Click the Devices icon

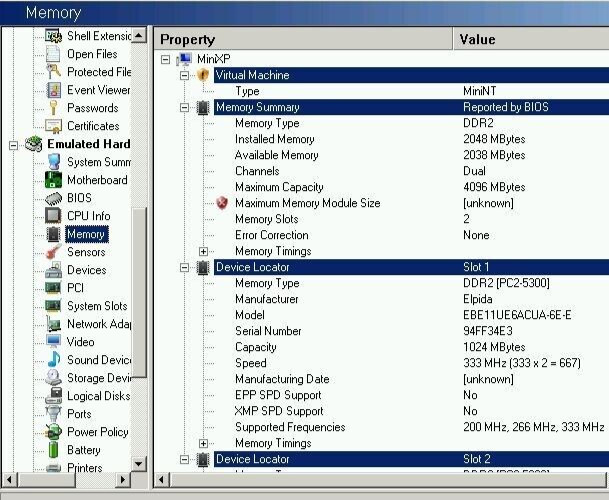pos(53,270)
